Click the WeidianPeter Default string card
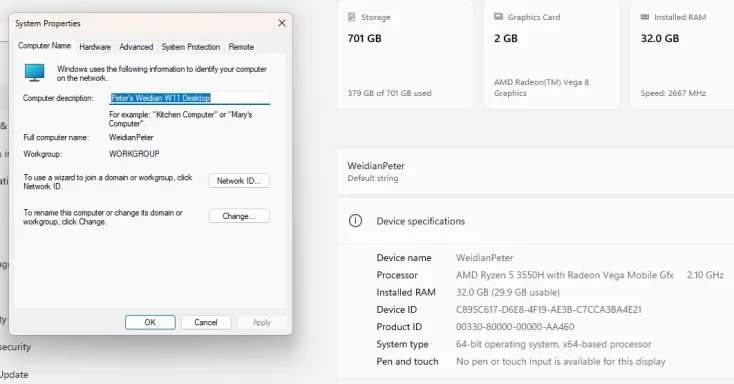Screen dimensions: 734x384 point(536,171)
